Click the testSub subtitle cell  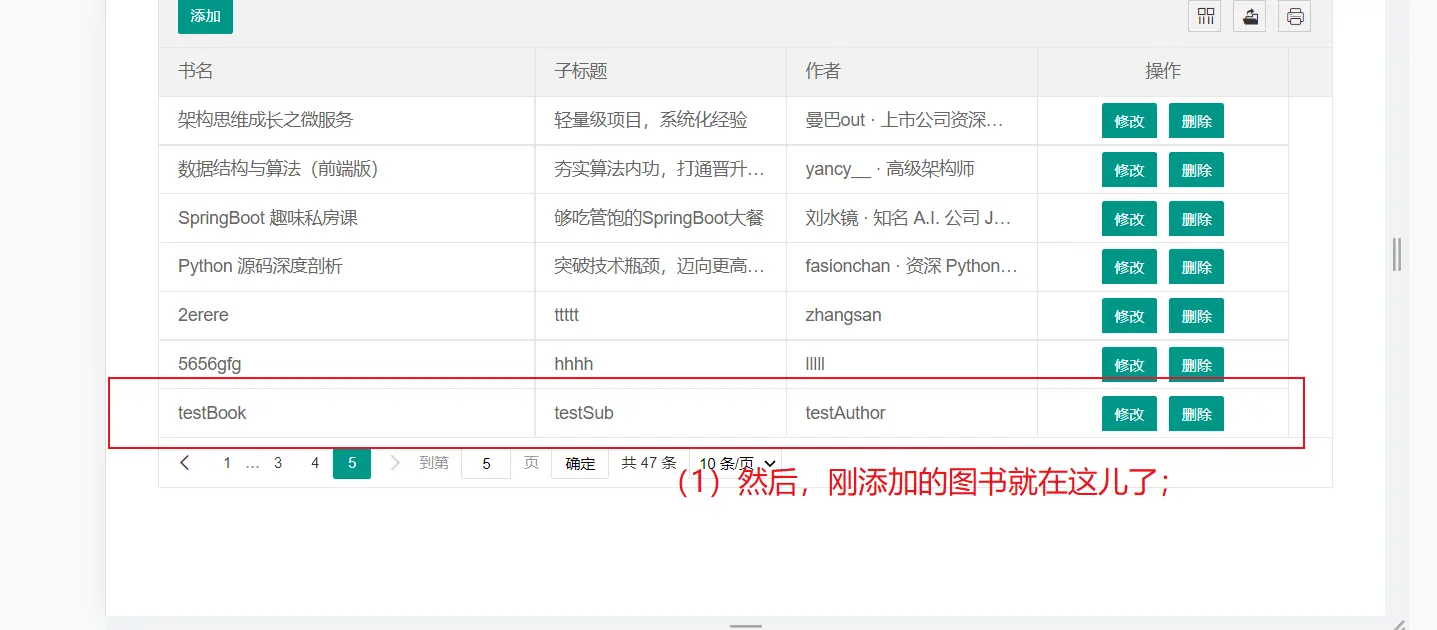coord(661,413)
